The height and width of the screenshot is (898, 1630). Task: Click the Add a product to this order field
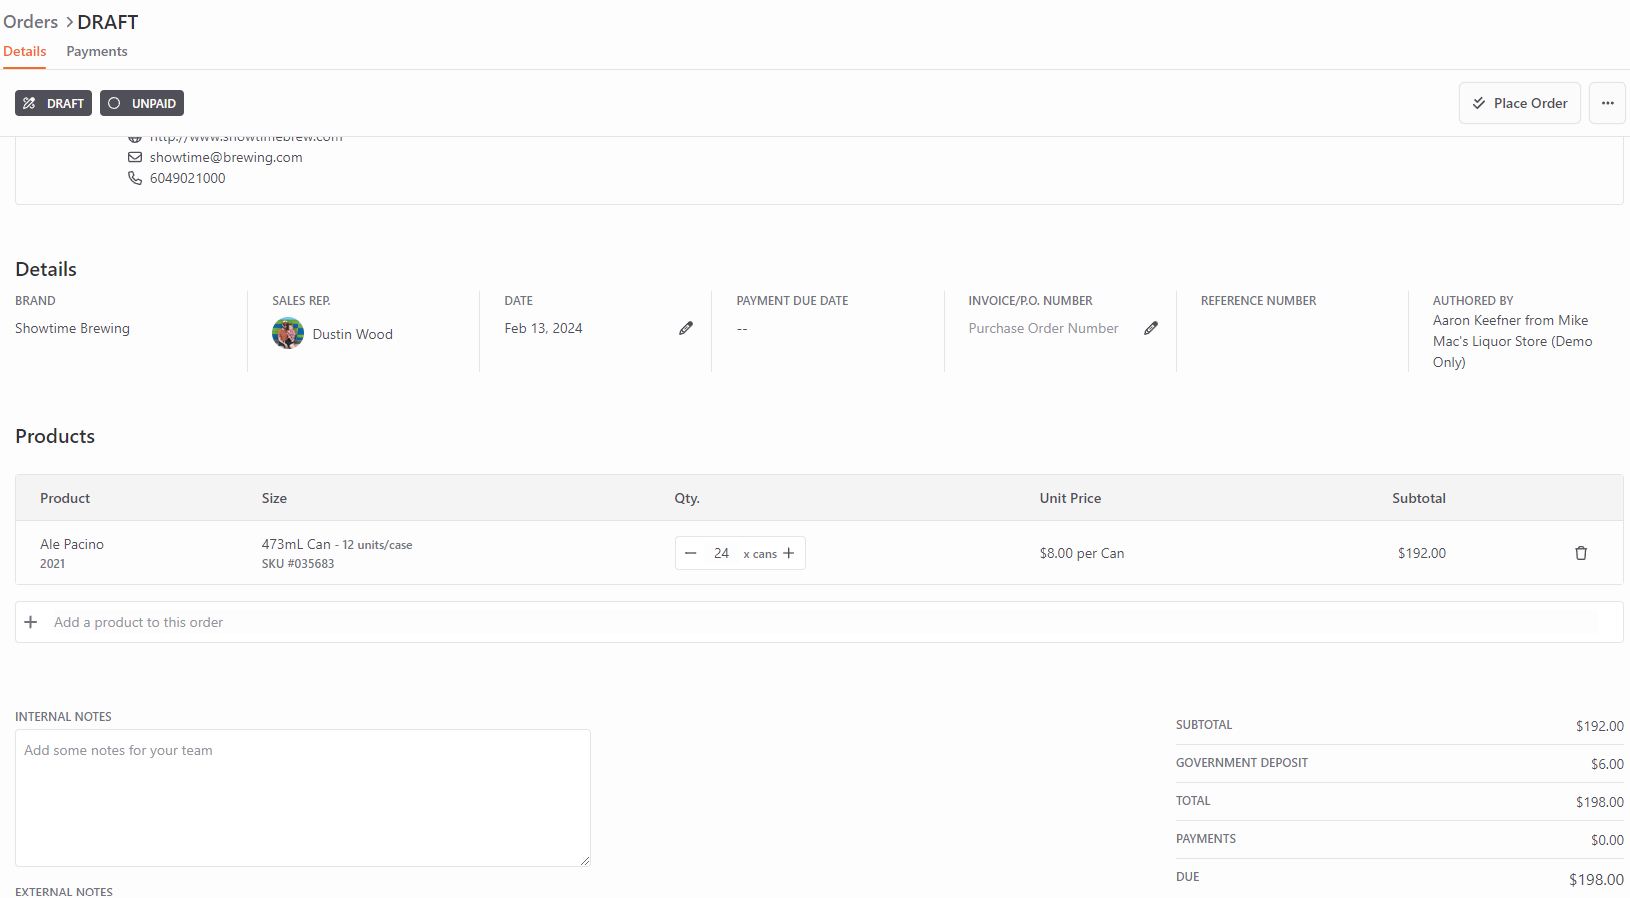[x=819, y=622]
